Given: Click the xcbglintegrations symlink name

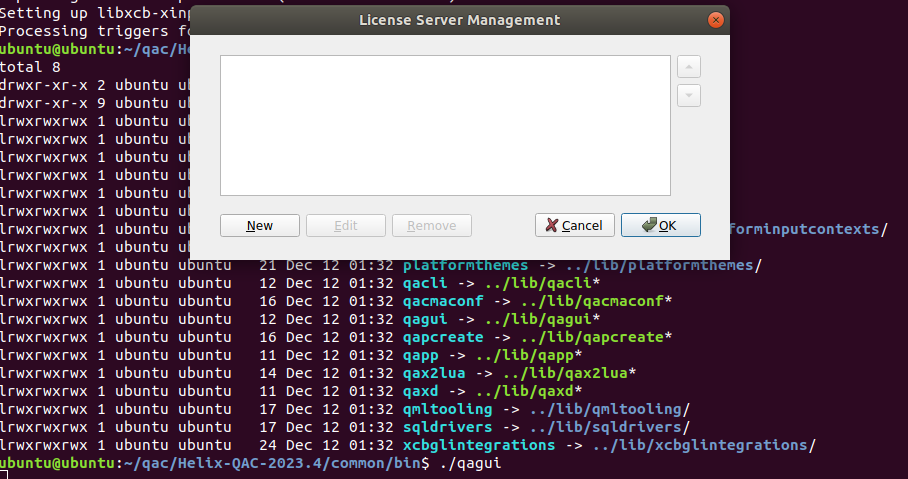Looking at the screenshot, I should (478, 444).
